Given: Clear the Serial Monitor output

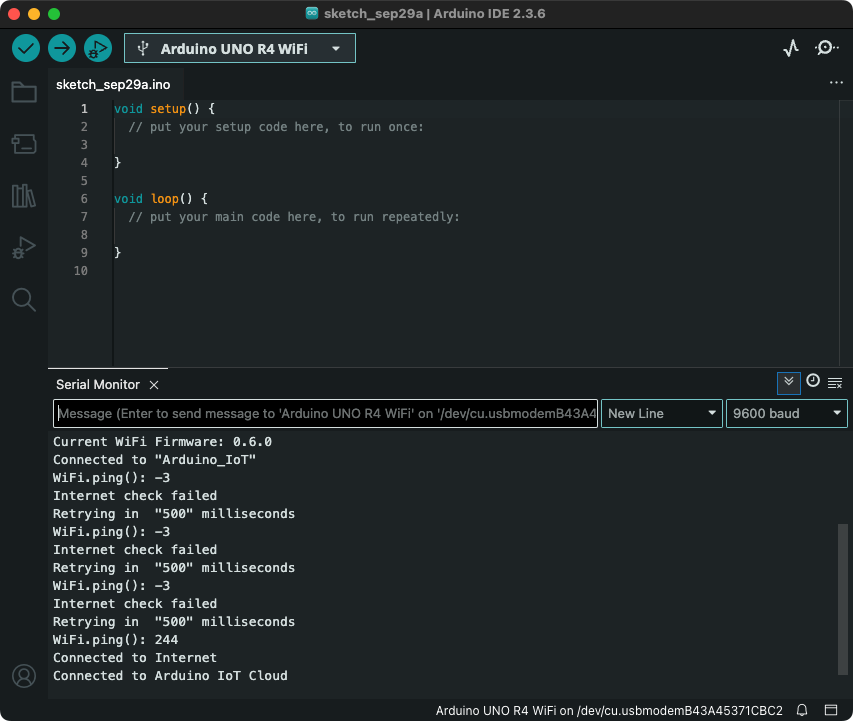Looking at the screenshot, I should pos(835,382).
